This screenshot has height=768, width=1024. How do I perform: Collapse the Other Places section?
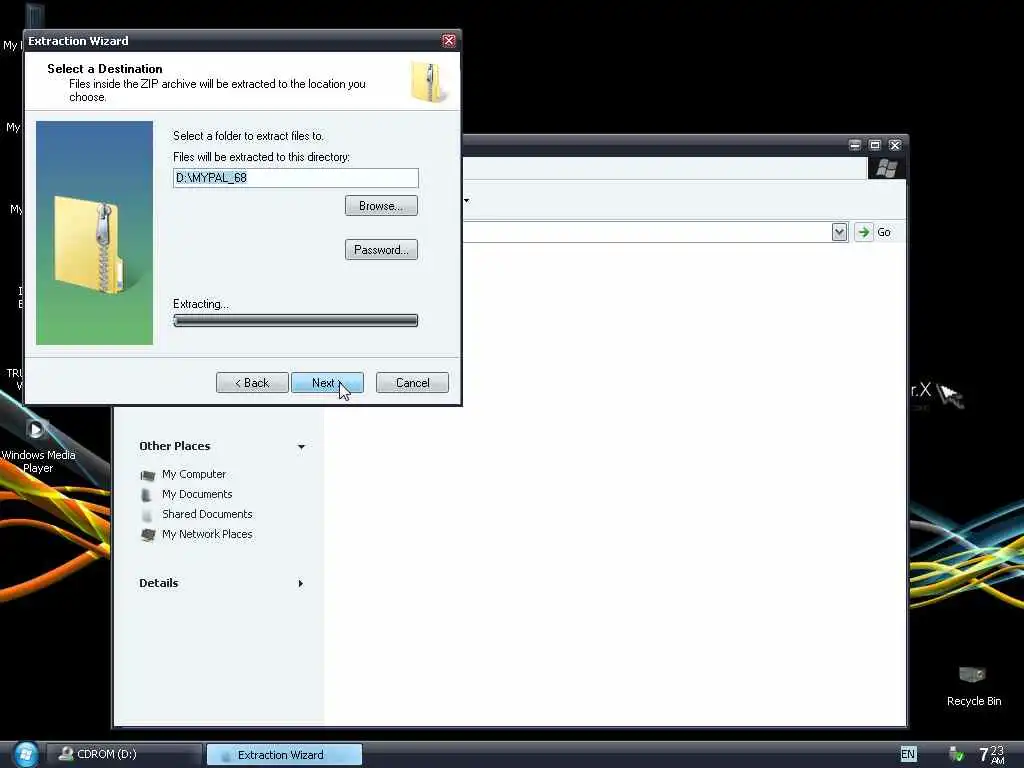[x=301, y=447]
